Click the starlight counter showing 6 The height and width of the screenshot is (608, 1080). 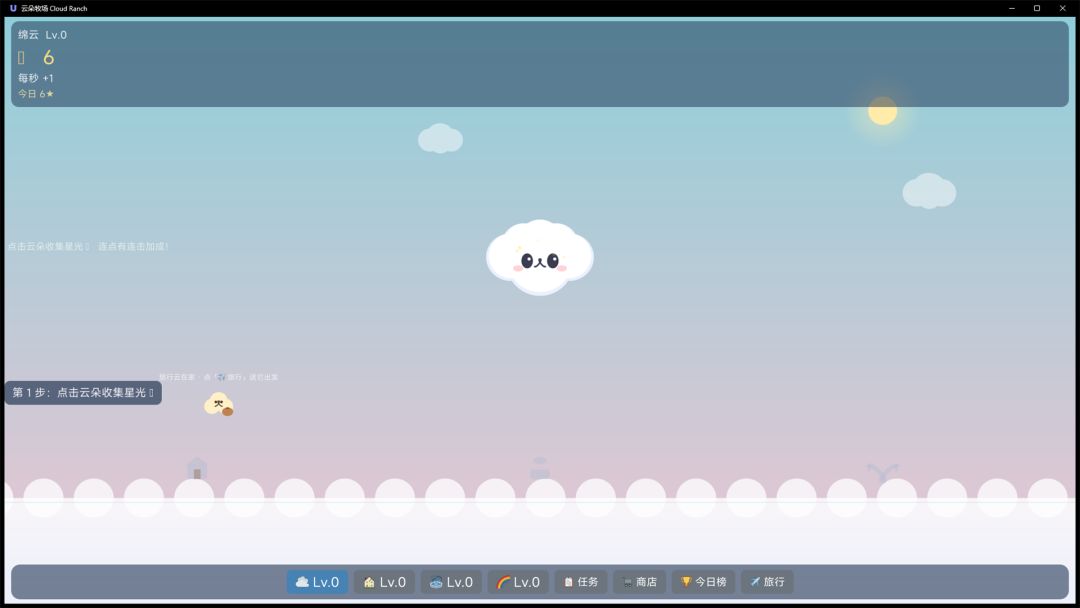click(48, 57)
